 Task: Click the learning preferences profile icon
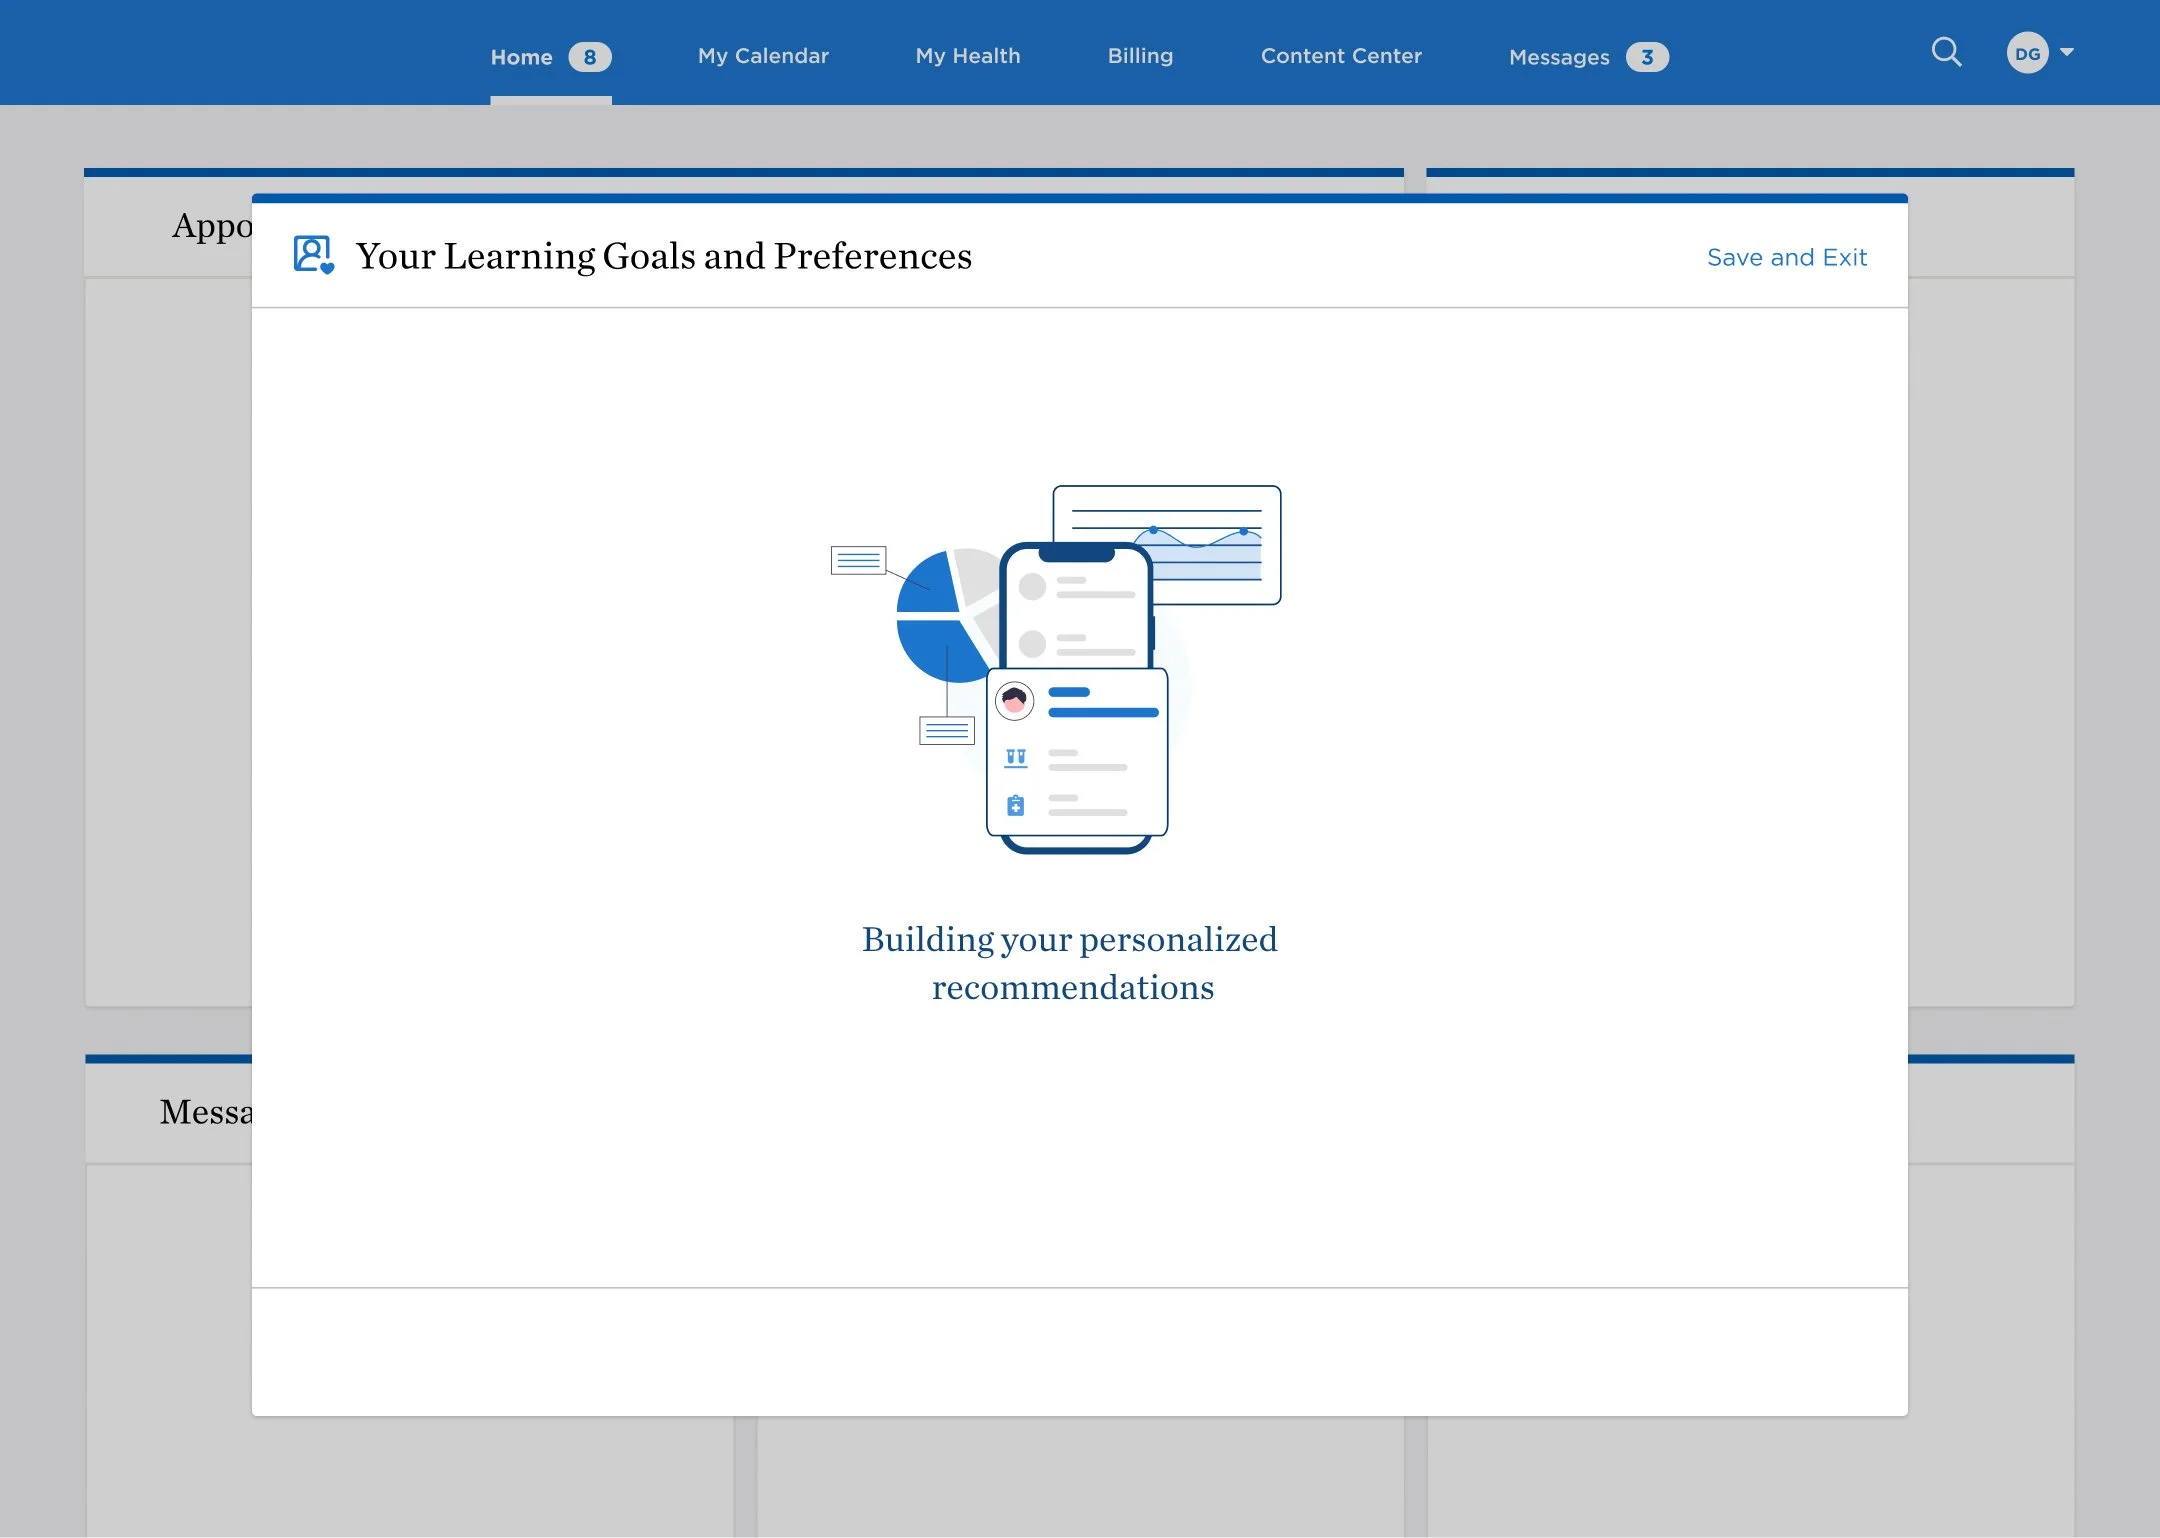(313, 255)
